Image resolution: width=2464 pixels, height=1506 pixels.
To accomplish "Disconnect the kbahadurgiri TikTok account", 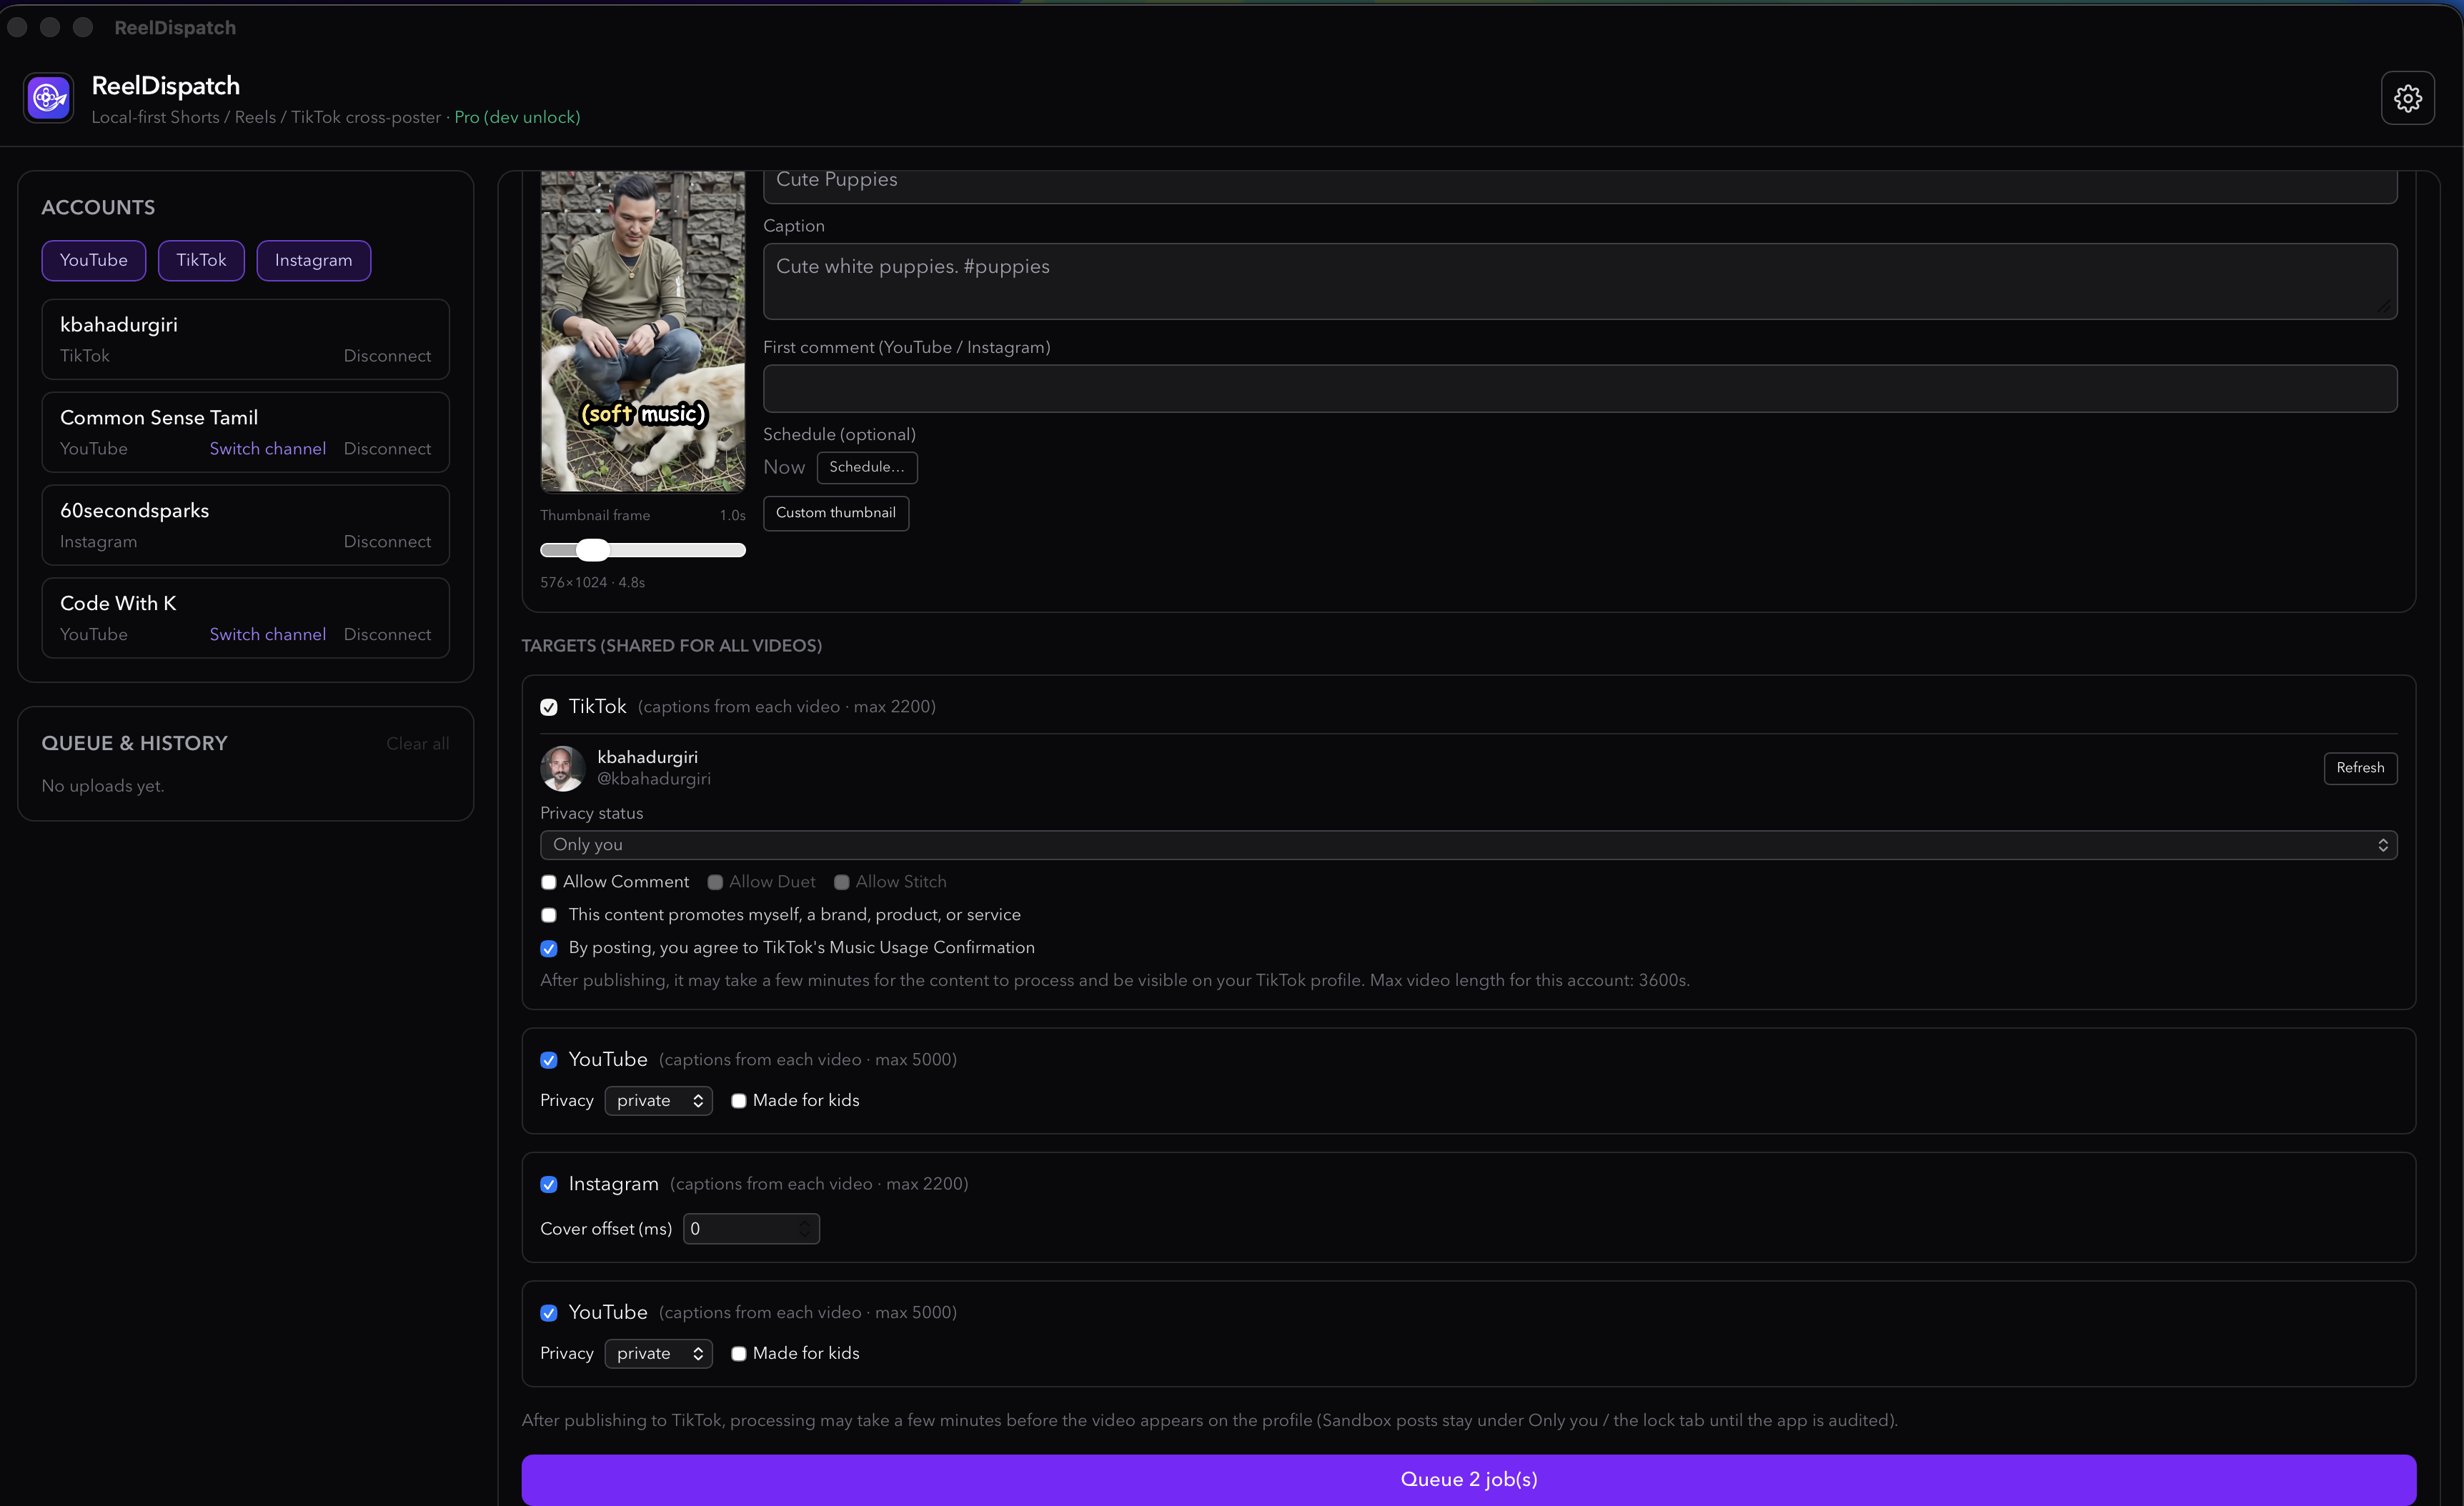I will 387,356.
